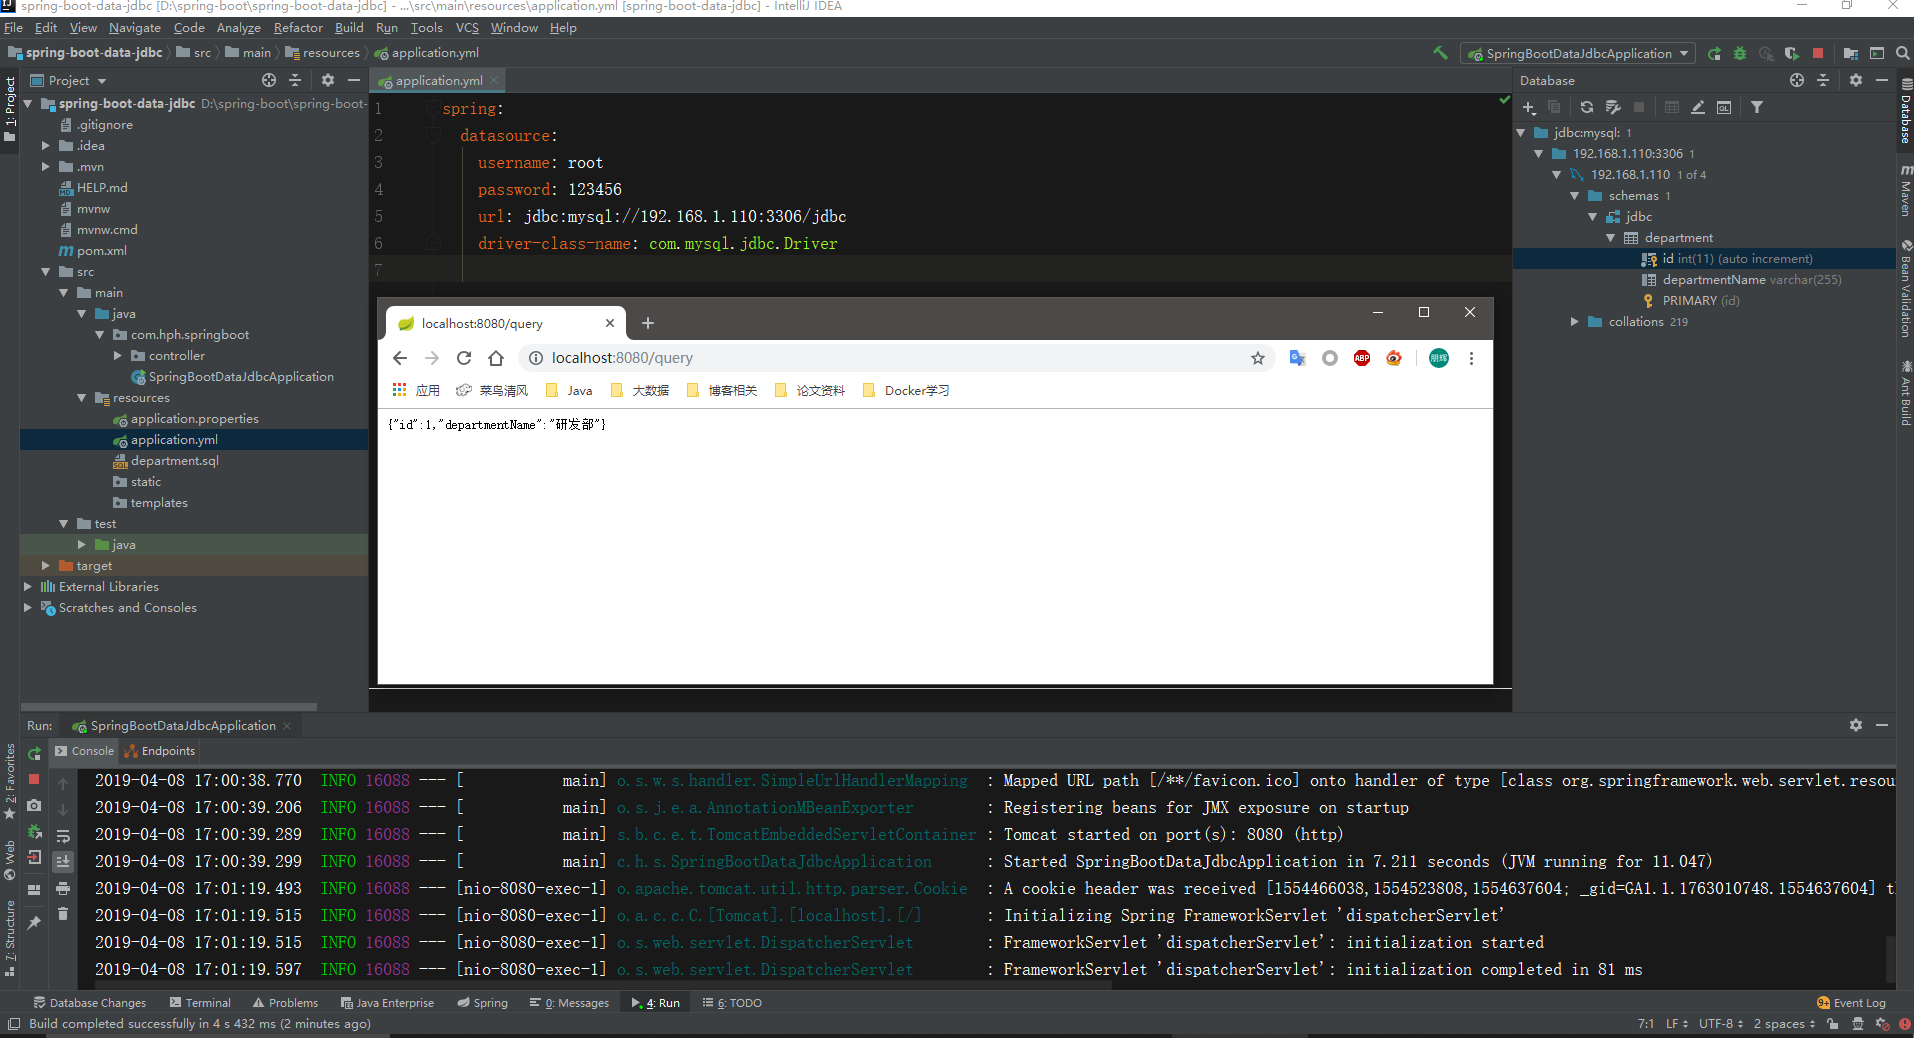1914x1038 pixels.
Task: Toggle scroll to end in console
Action: point(63,861)
